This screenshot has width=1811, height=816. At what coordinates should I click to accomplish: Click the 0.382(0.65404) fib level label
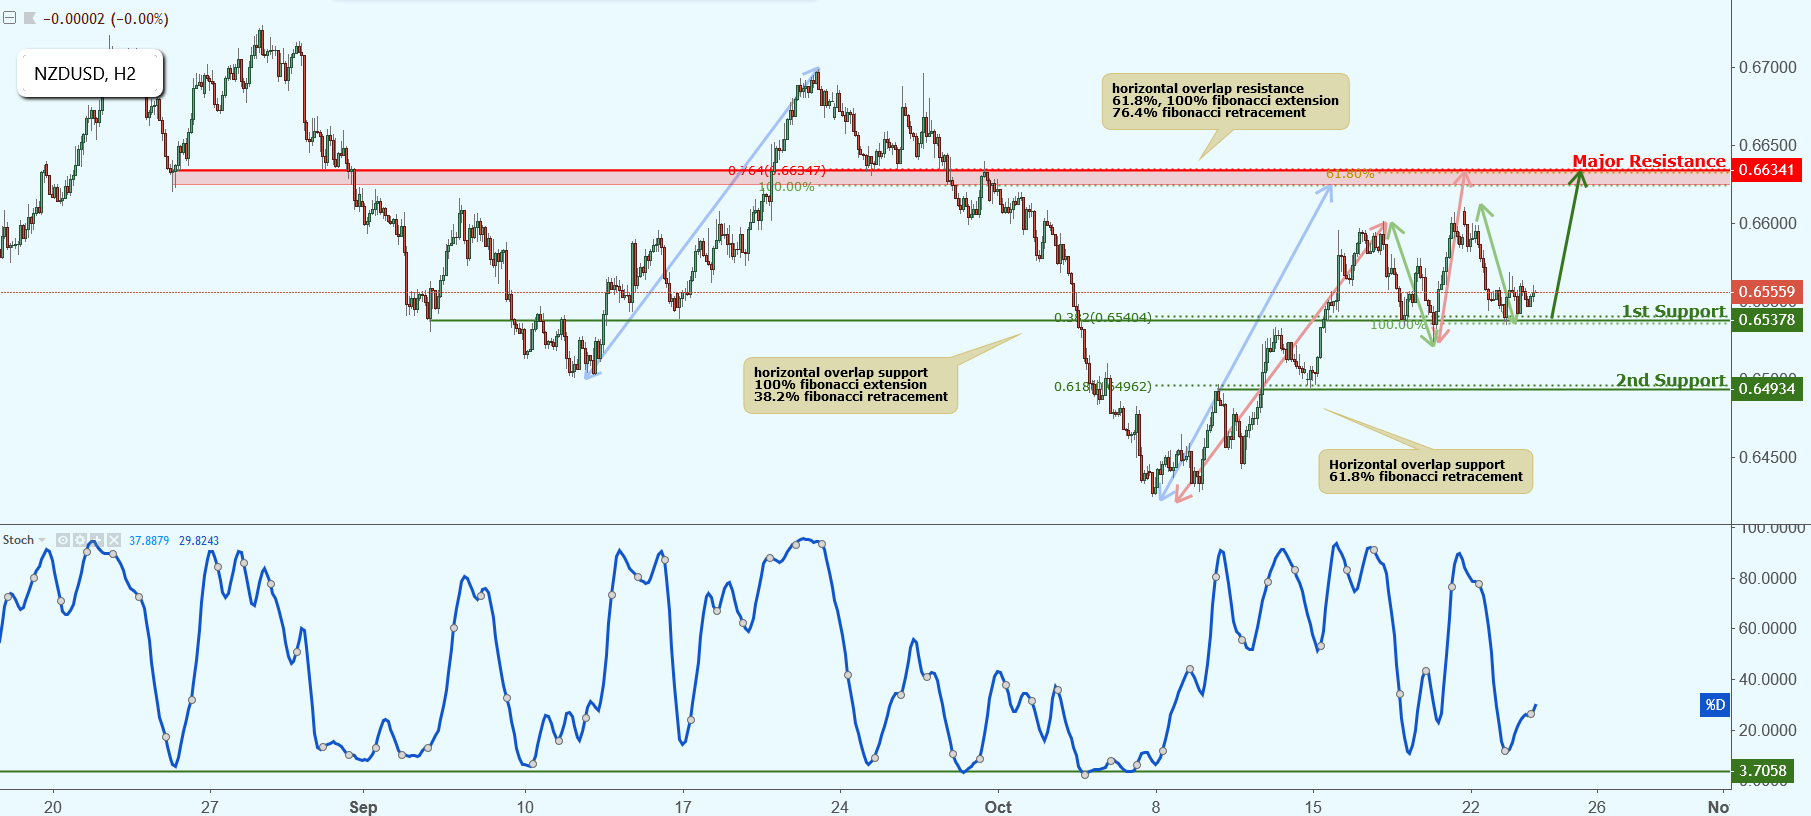click(x=1103, y=318)
